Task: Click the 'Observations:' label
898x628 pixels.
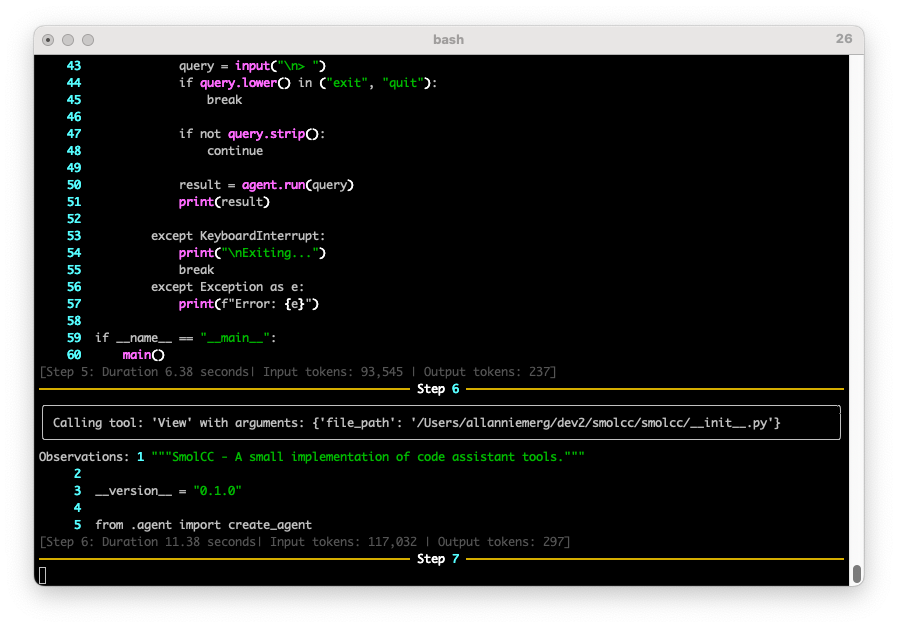Action: tap(84, 457)
